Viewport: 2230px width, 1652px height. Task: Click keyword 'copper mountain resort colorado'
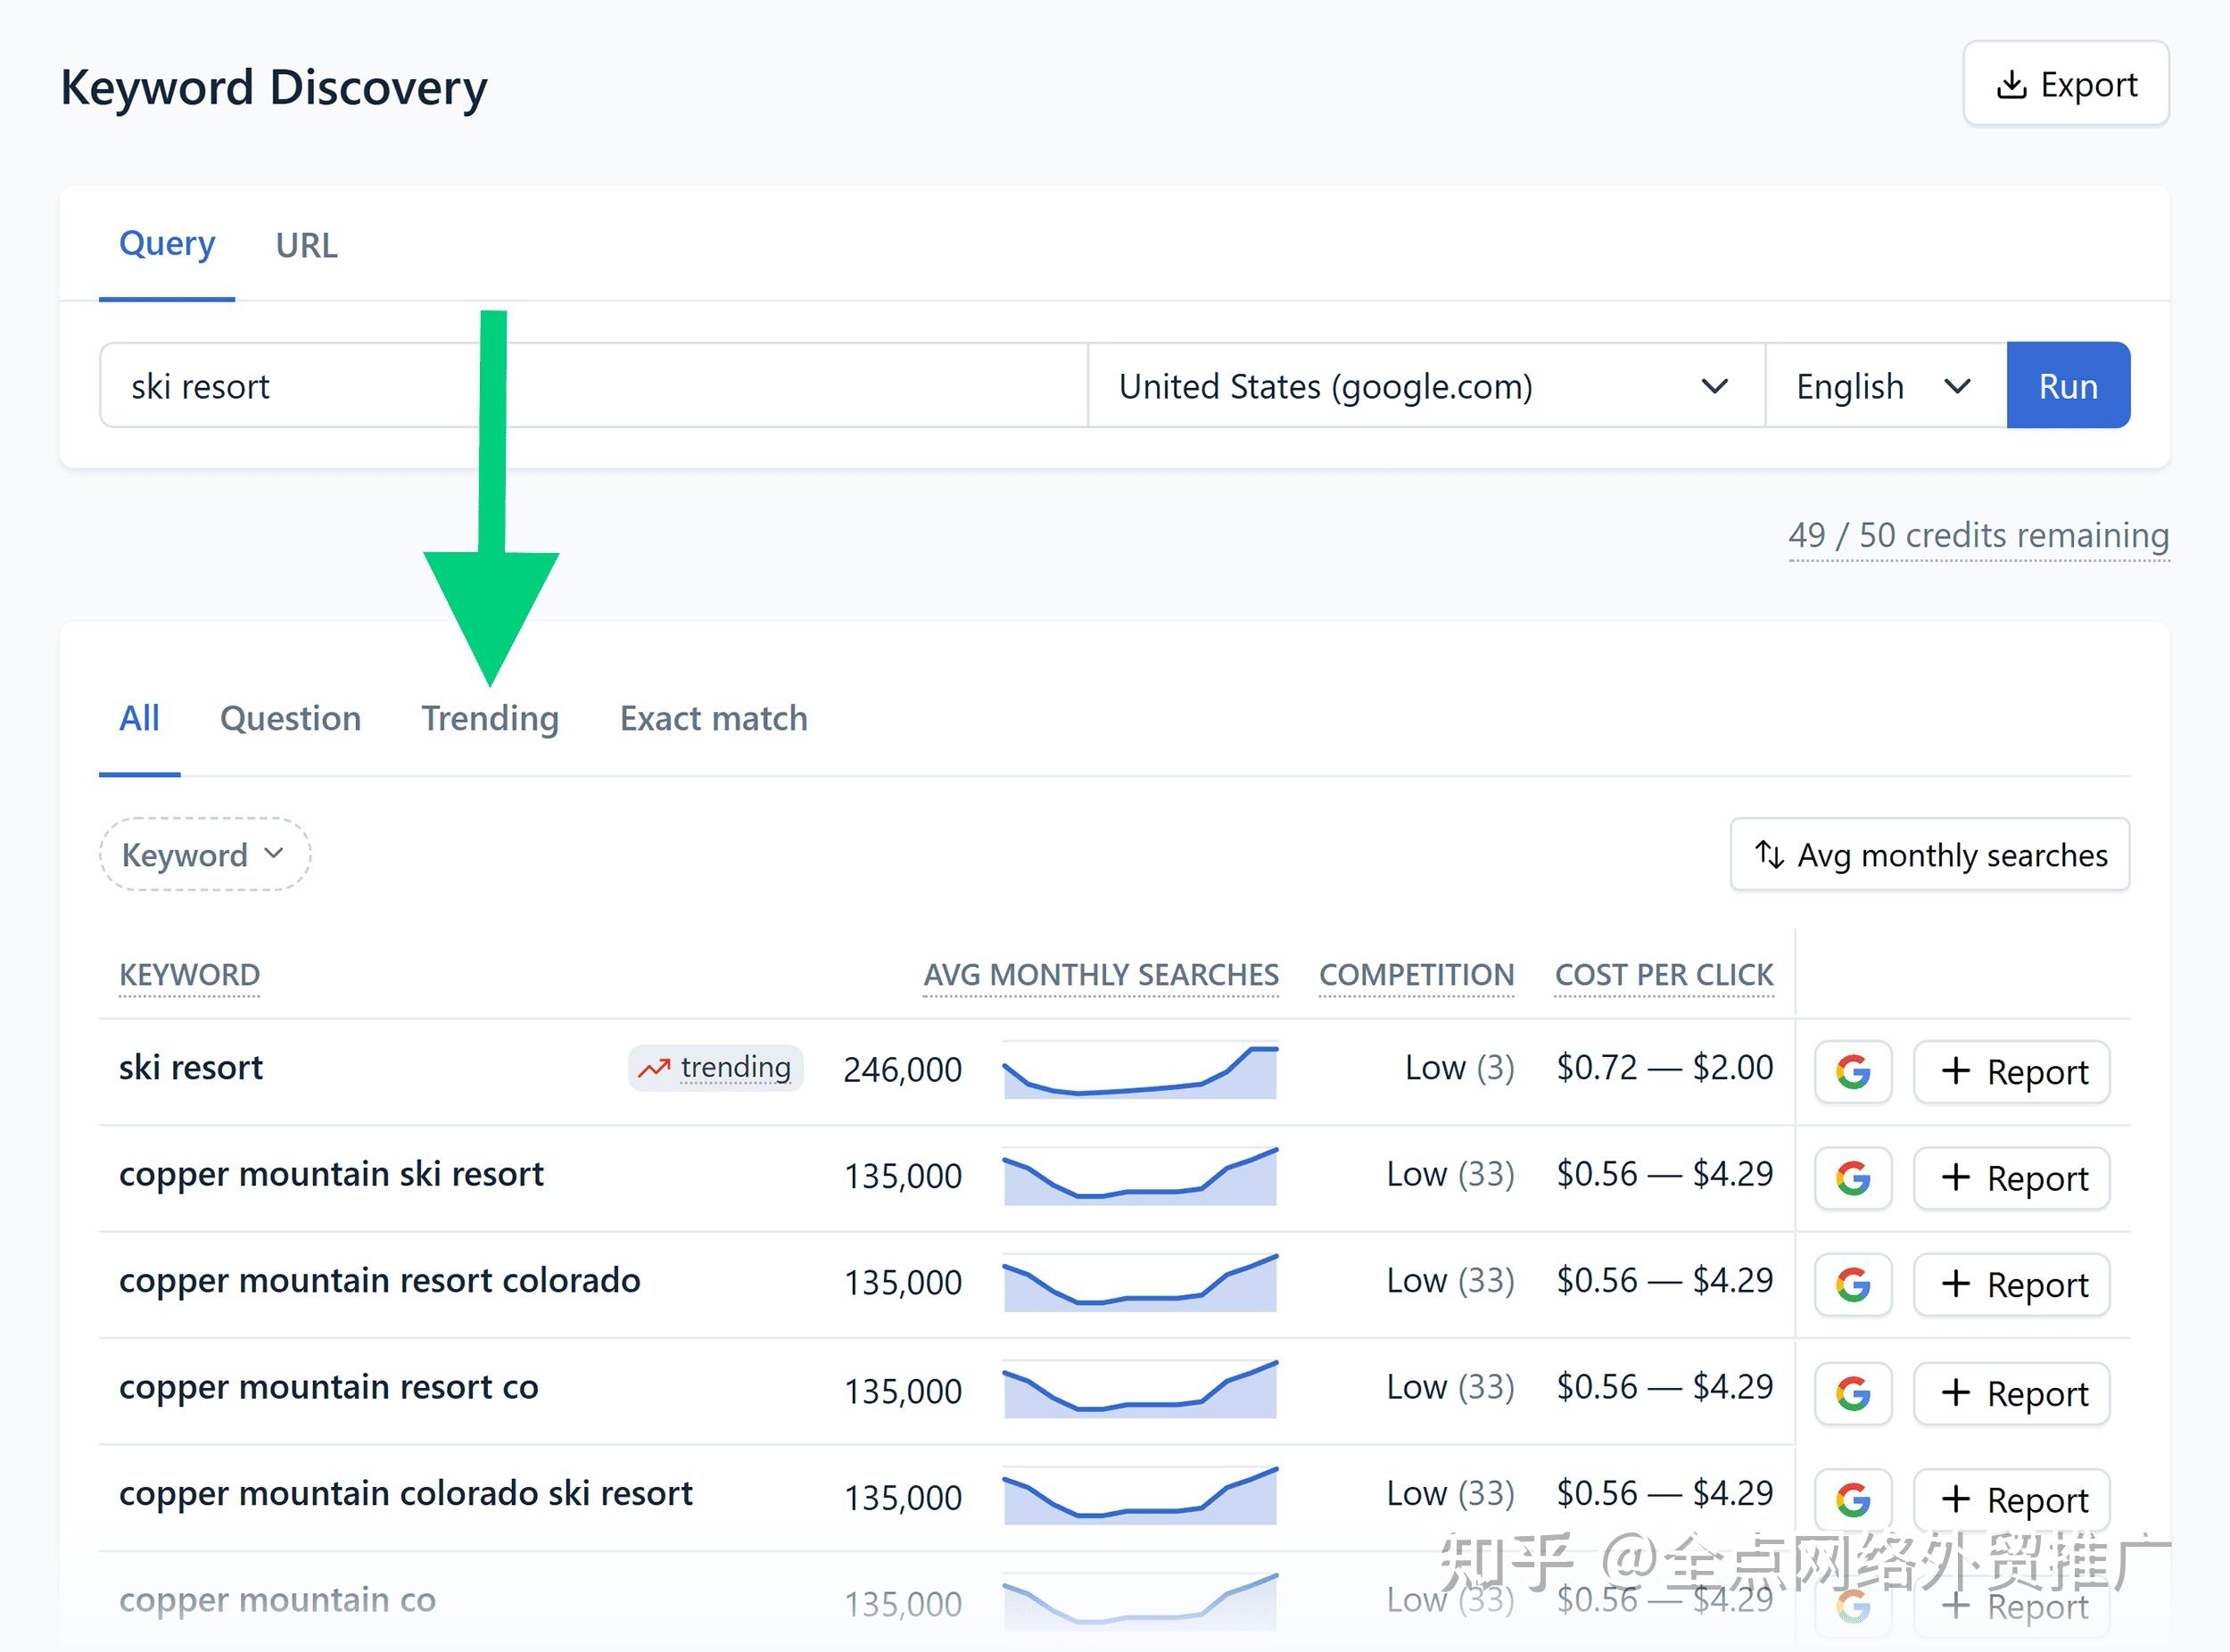[x=380, y=1281]
